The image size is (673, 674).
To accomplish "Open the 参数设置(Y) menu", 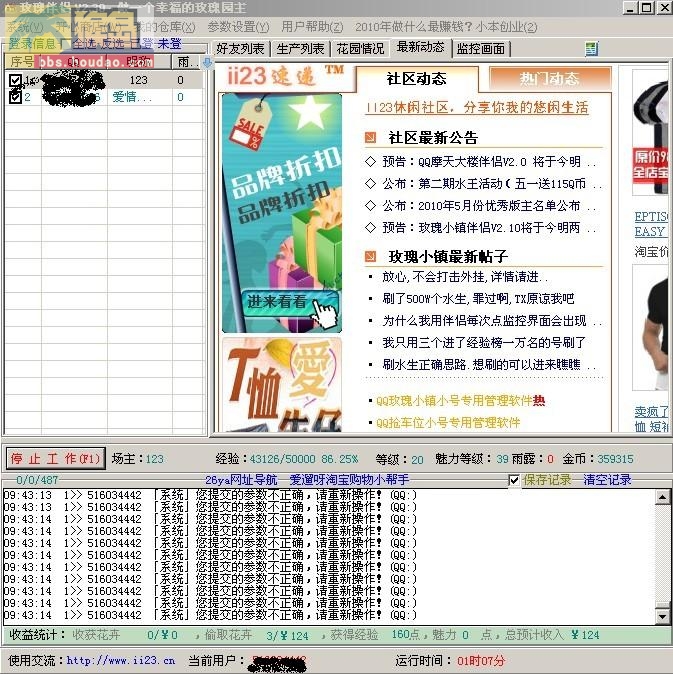I will pos(239,27).
